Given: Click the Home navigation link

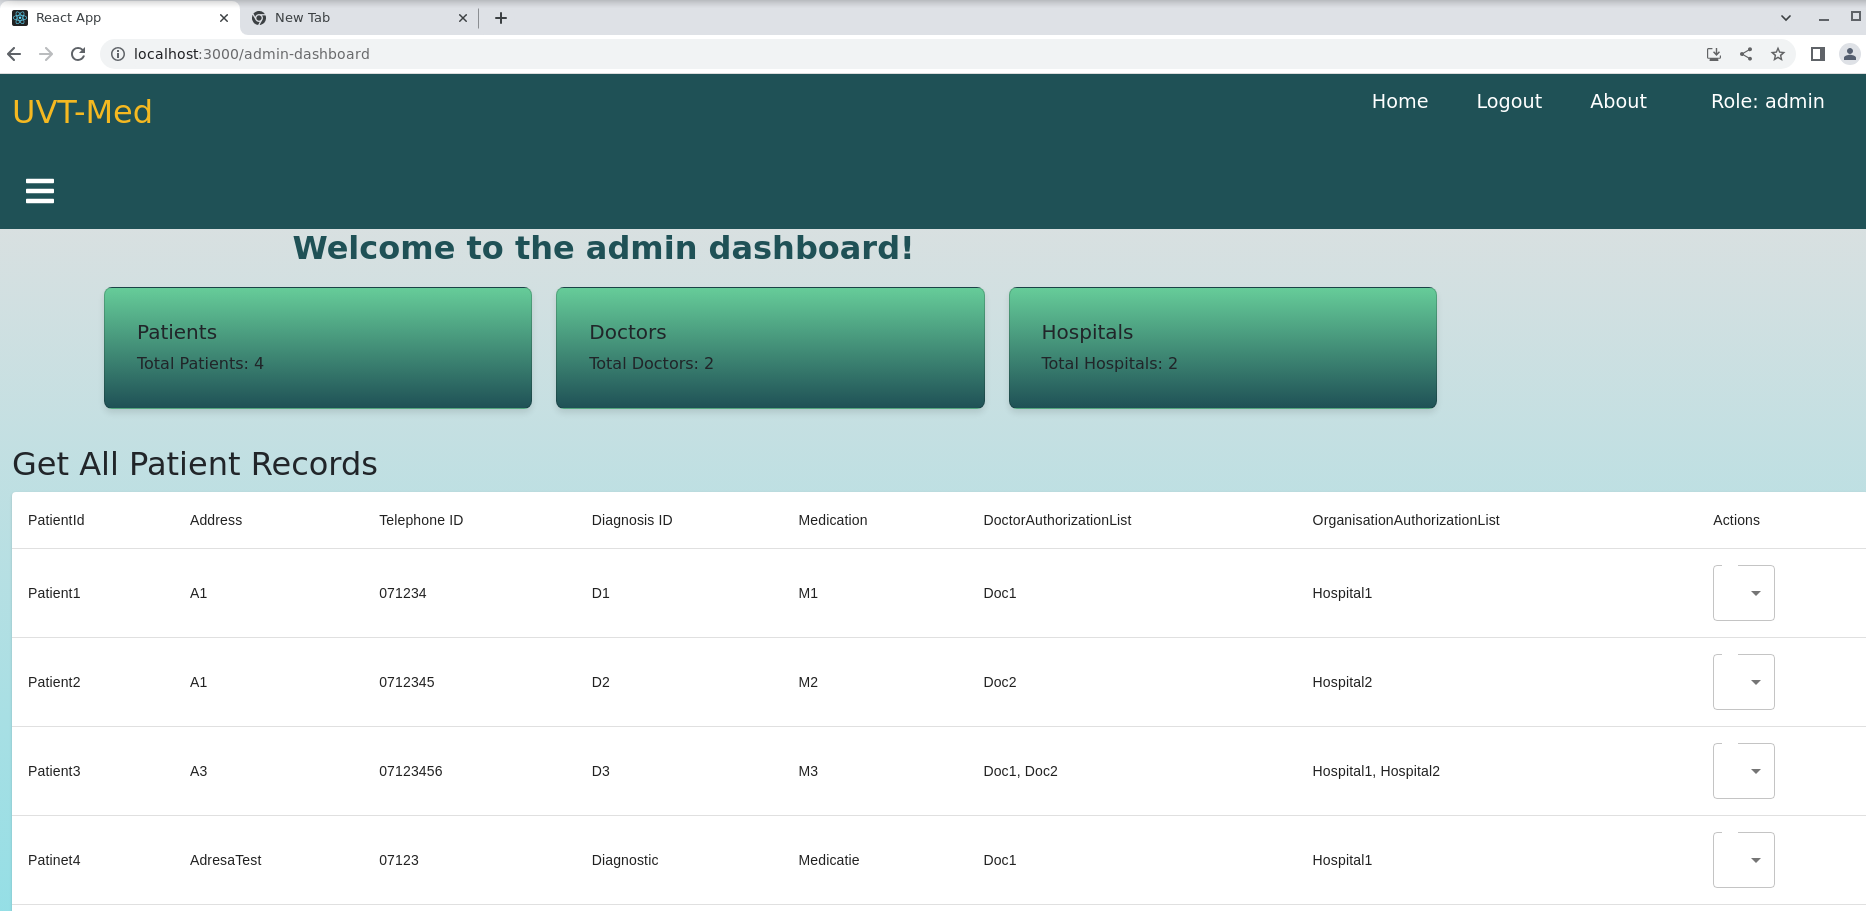Looking at the screenshot, I should (x=1400, y=101).
